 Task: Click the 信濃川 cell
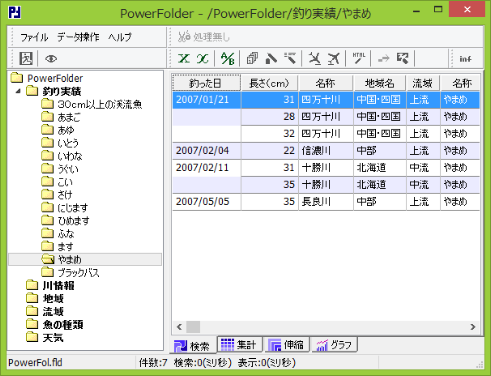point(326,151)
